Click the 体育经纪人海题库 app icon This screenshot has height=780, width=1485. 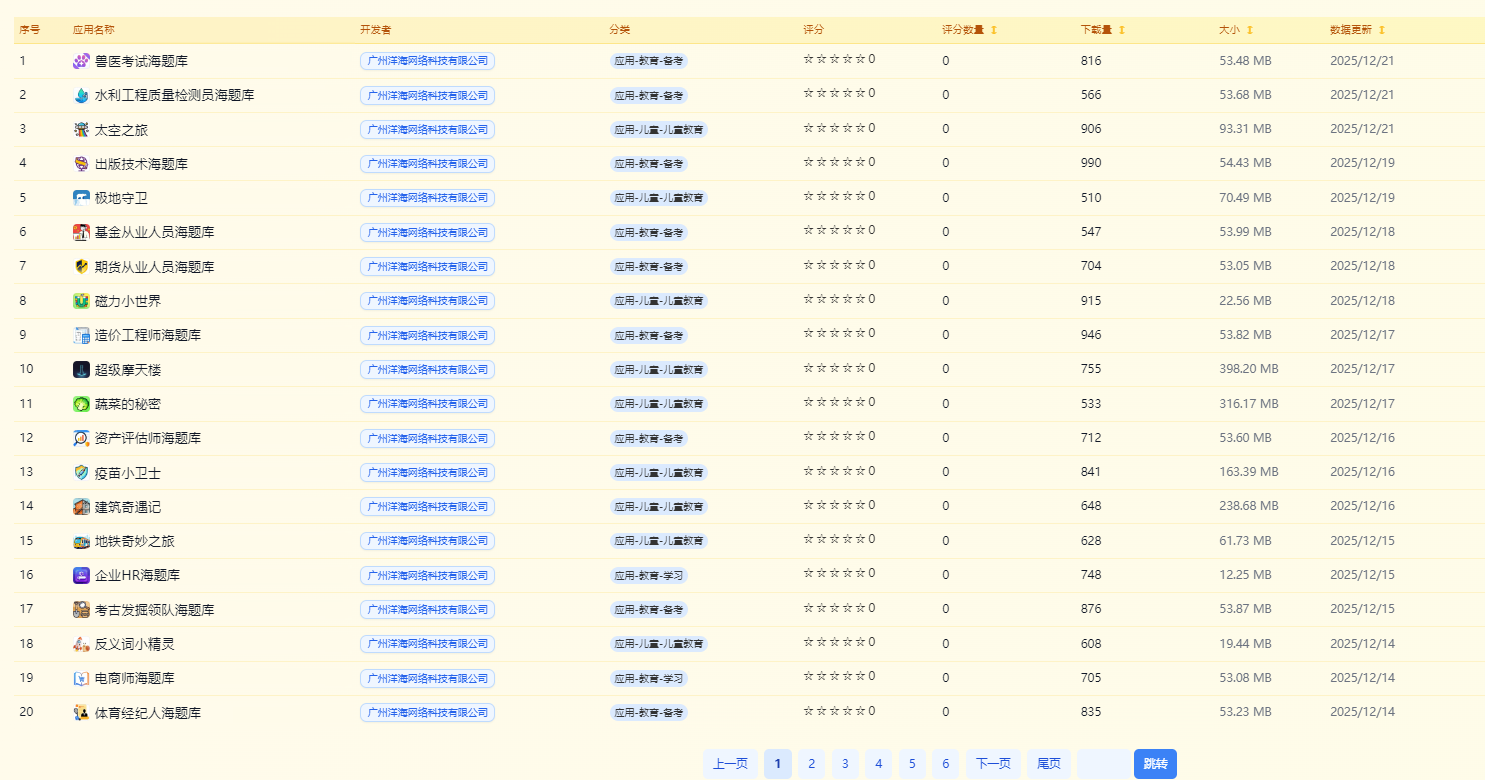[x=80, y=712]
